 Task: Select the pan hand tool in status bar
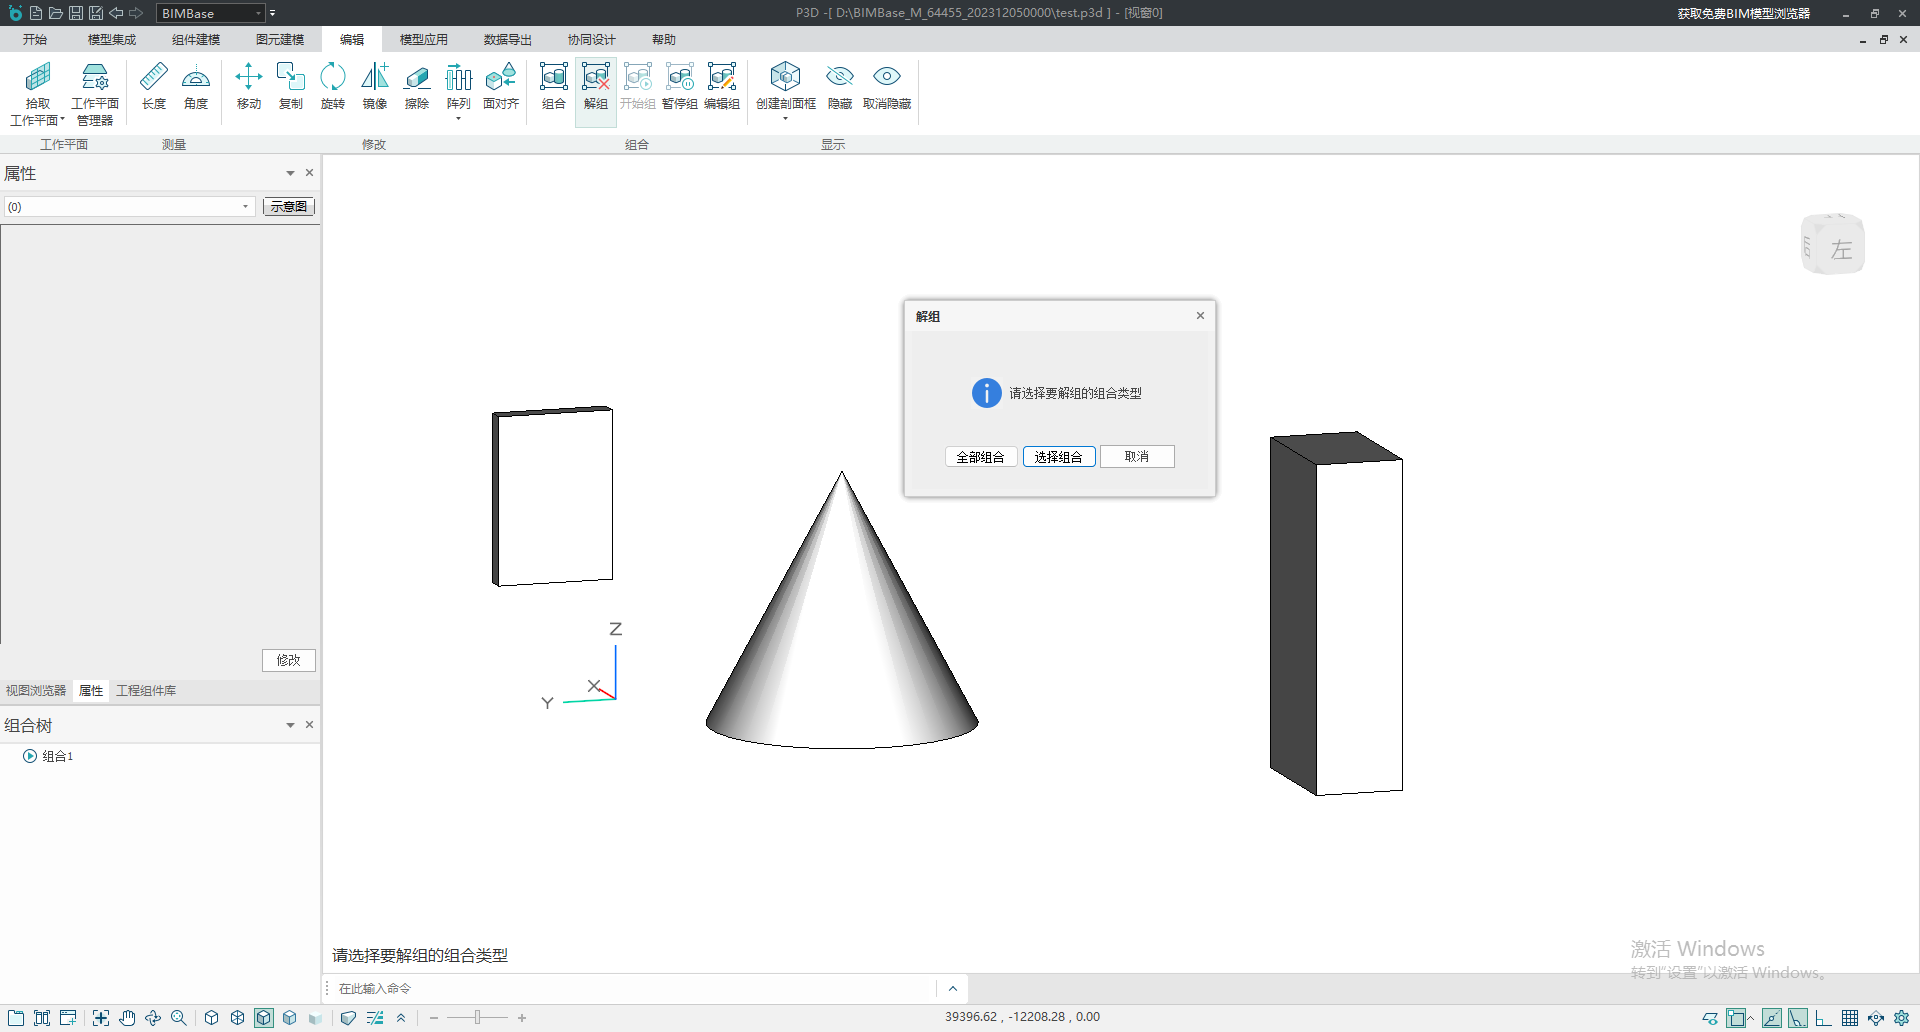[127, 1018]
